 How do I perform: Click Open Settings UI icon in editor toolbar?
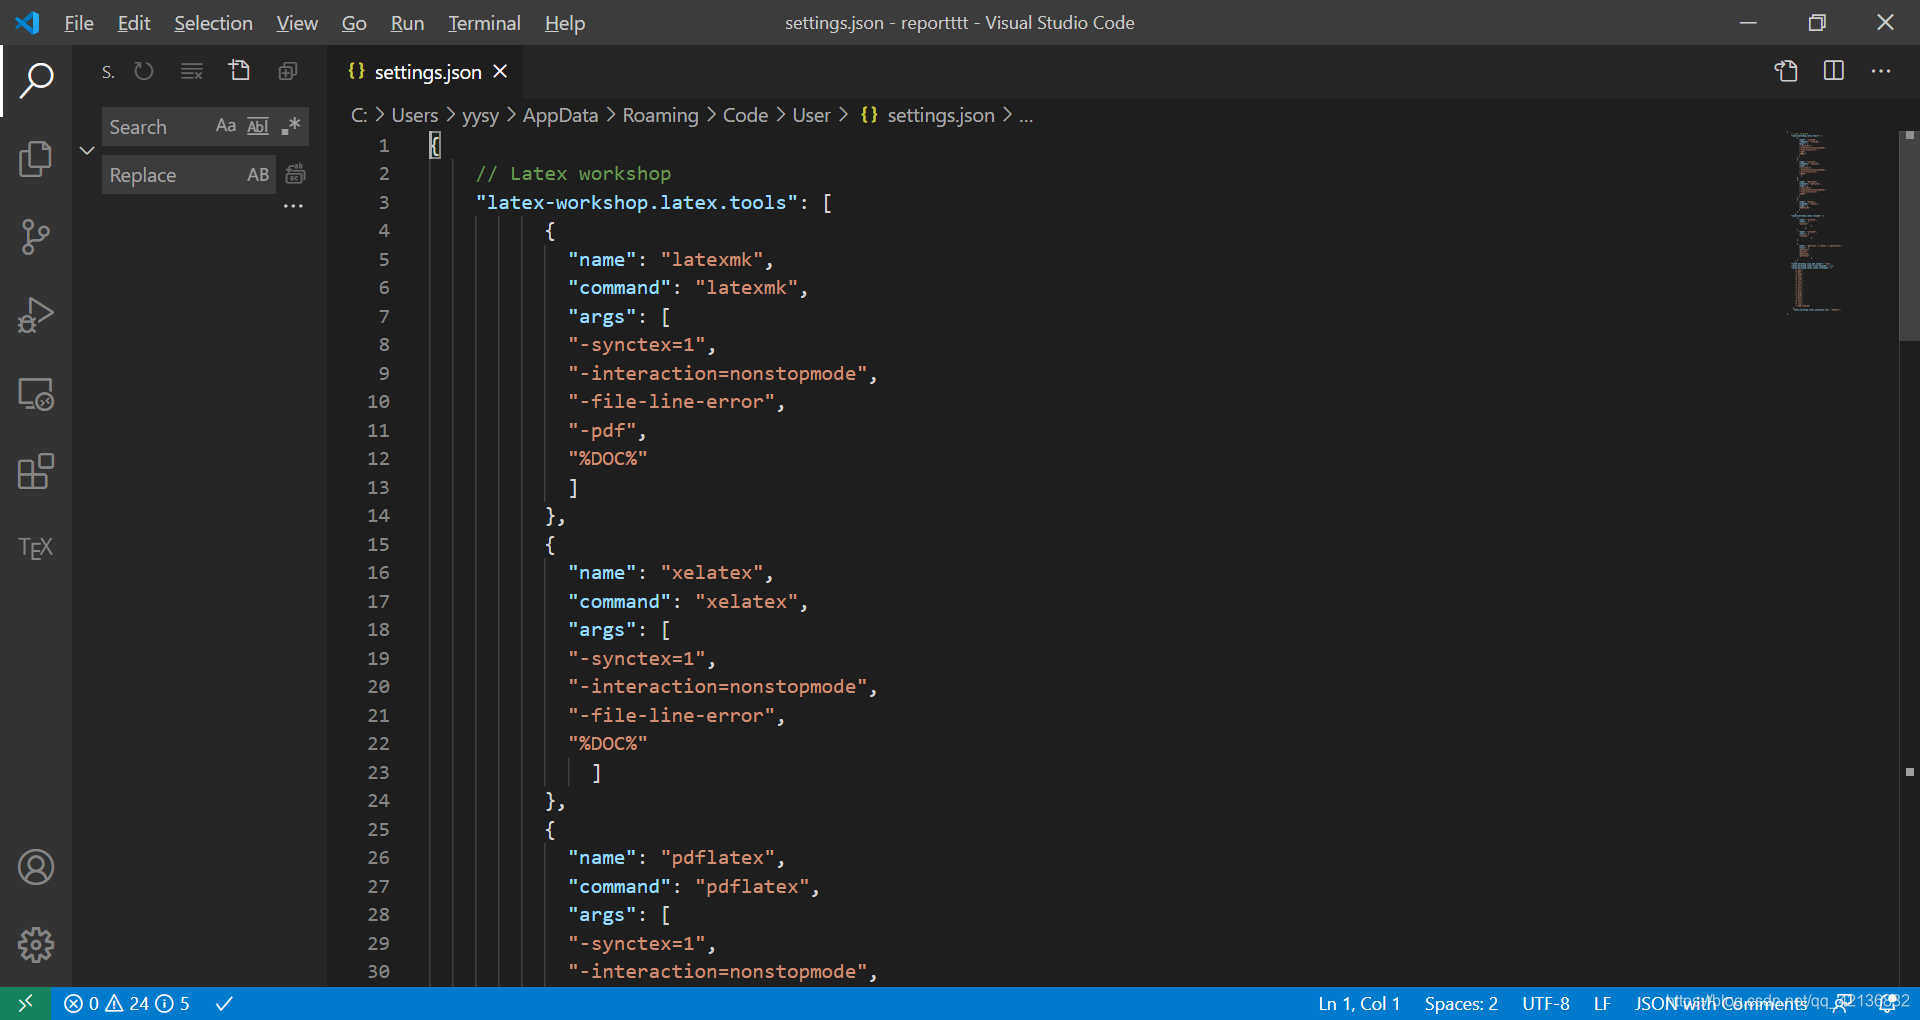[x=1786, y=71]
